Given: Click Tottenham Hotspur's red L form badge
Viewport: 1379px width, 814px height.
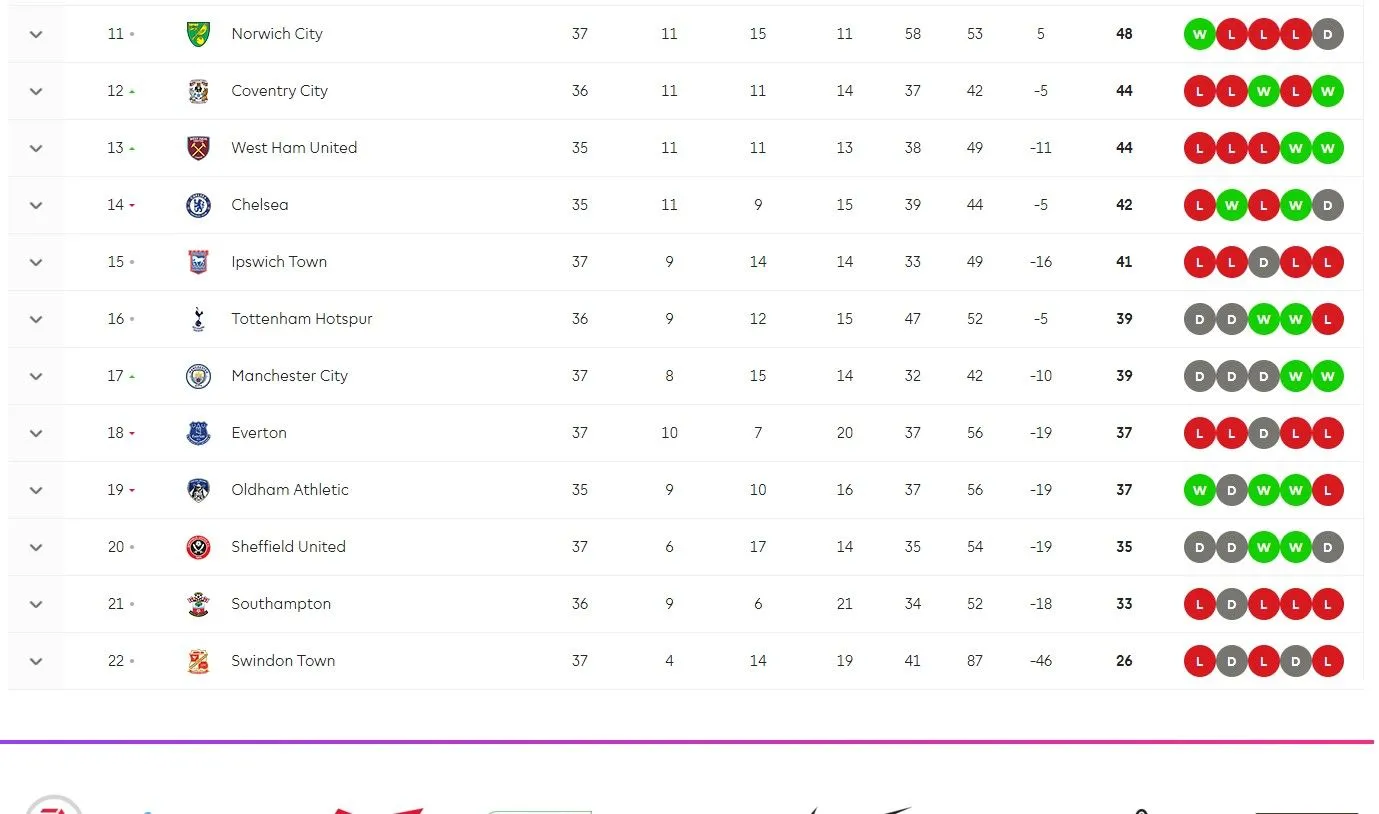Looking at the screenshot, I should 1328,319.
